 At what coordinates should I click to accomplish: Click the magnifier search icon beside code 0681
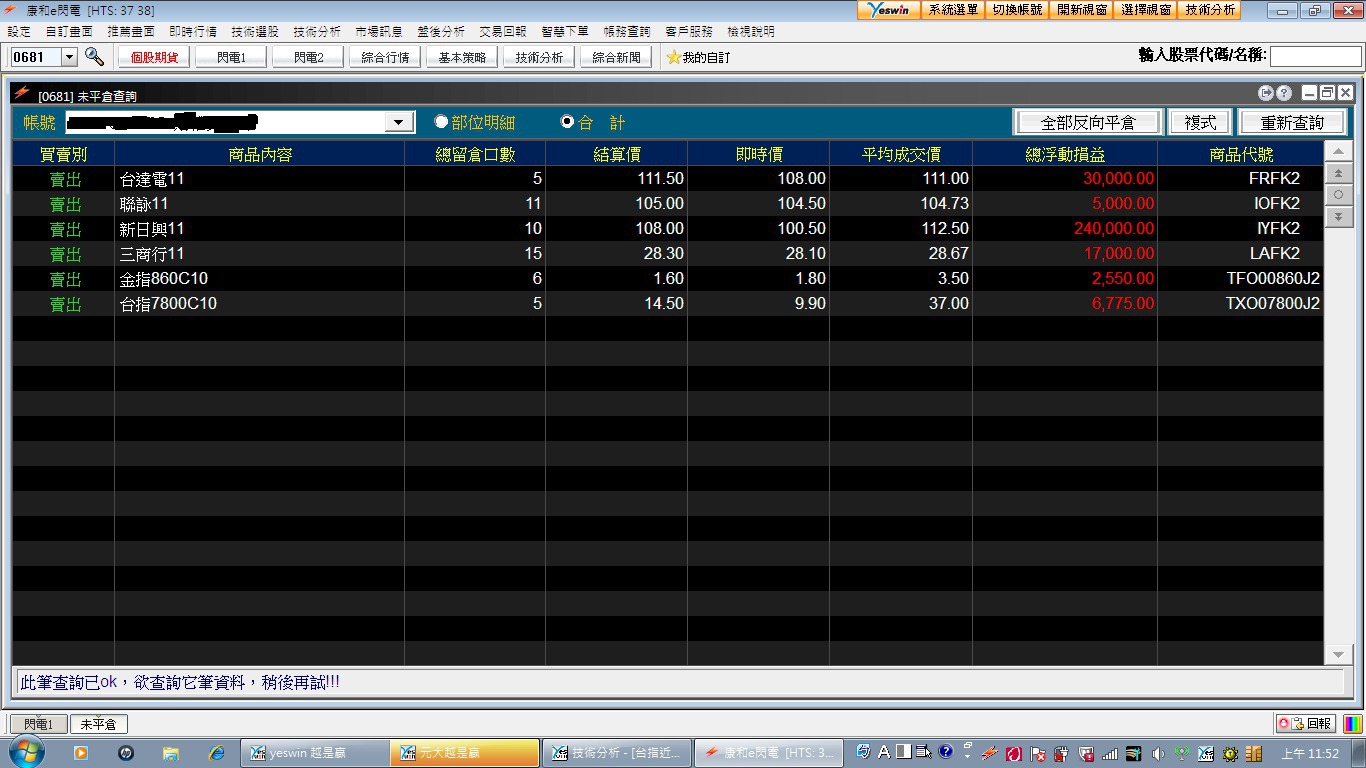point(94,57)
